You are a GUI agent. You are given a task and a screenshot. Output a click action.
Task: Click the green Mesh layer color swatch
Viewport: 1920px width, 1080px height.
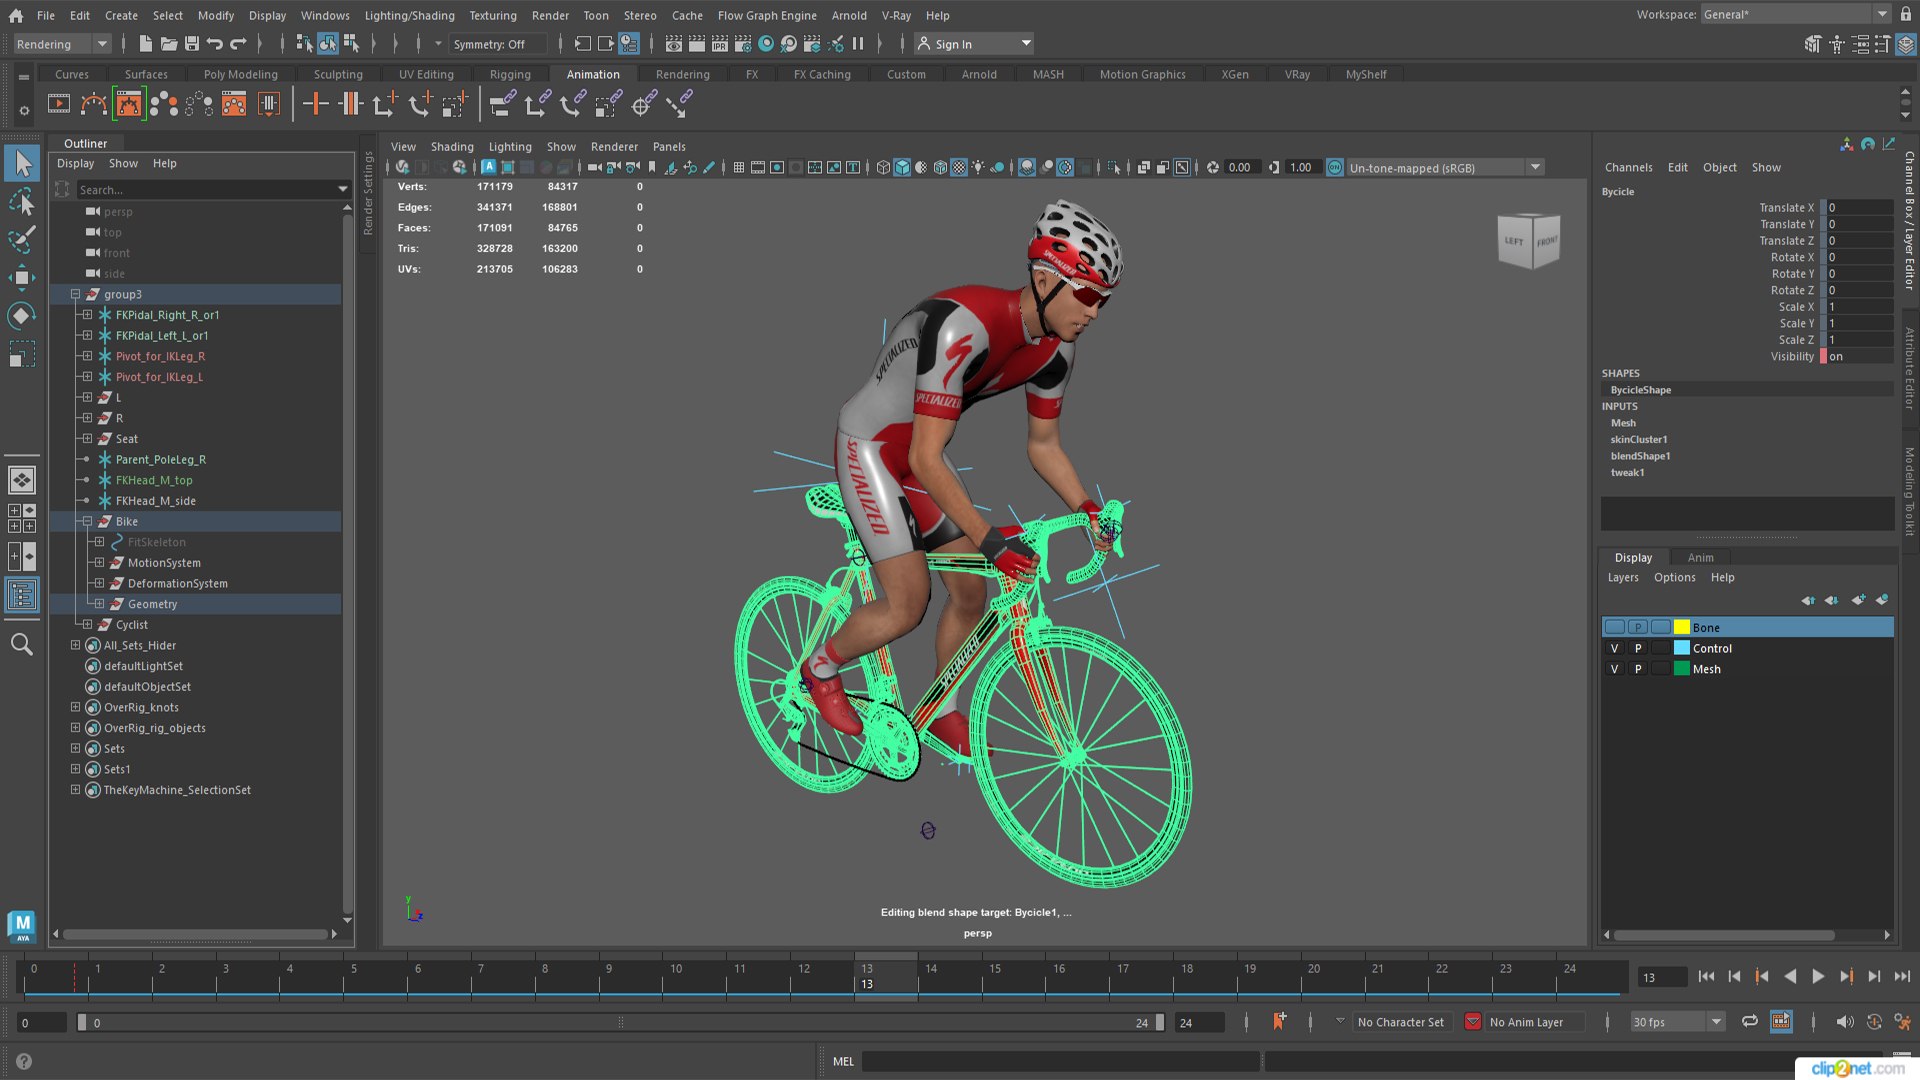click(x=1682, y=670)
